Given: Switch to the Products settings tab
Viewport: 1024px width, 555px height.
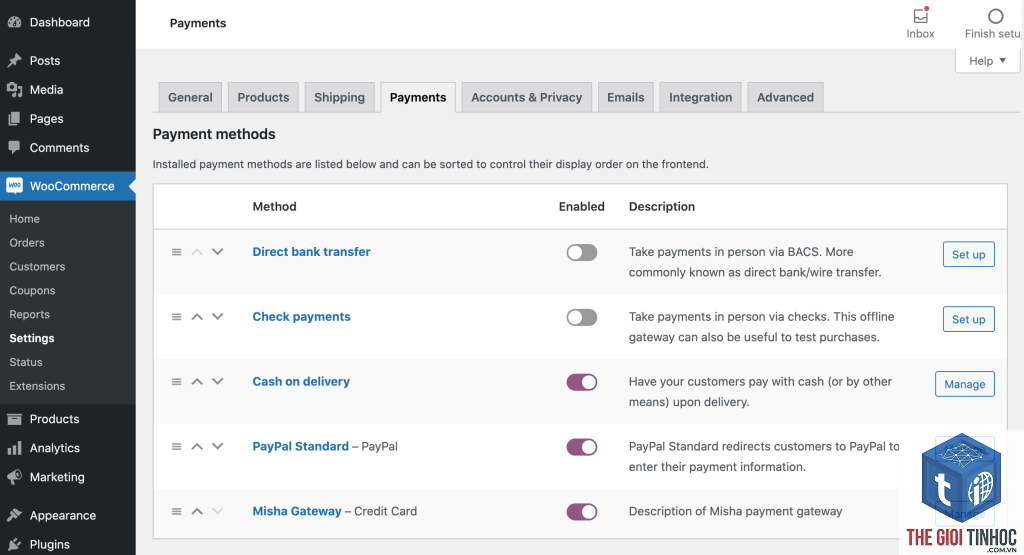Looking at the screenshot, I should pos(263,97).
